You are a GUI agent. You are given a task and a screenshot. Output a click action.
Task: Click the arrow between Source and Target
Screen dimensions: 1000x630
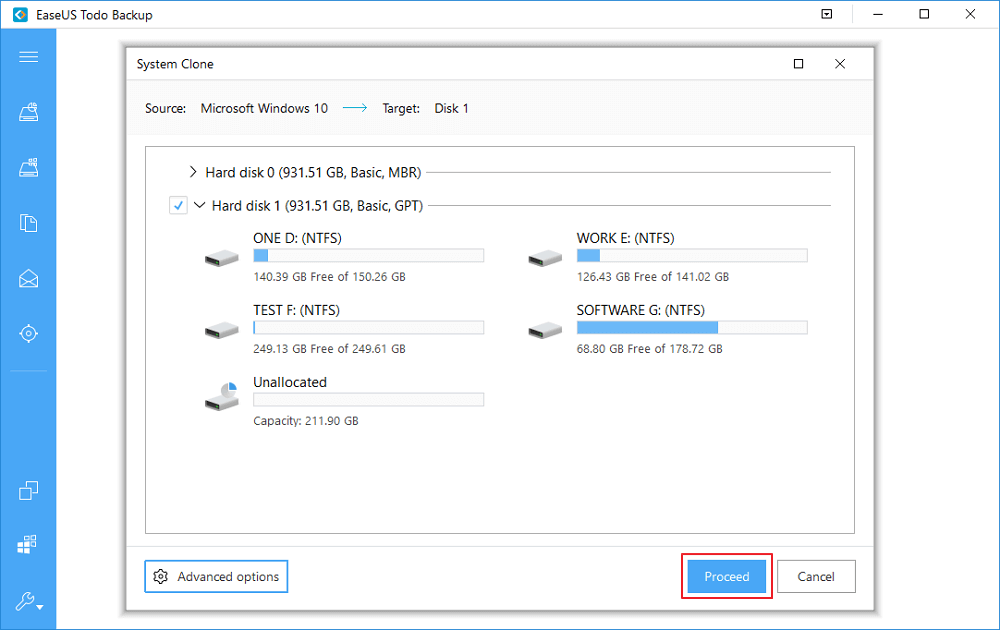coord(355,108)
